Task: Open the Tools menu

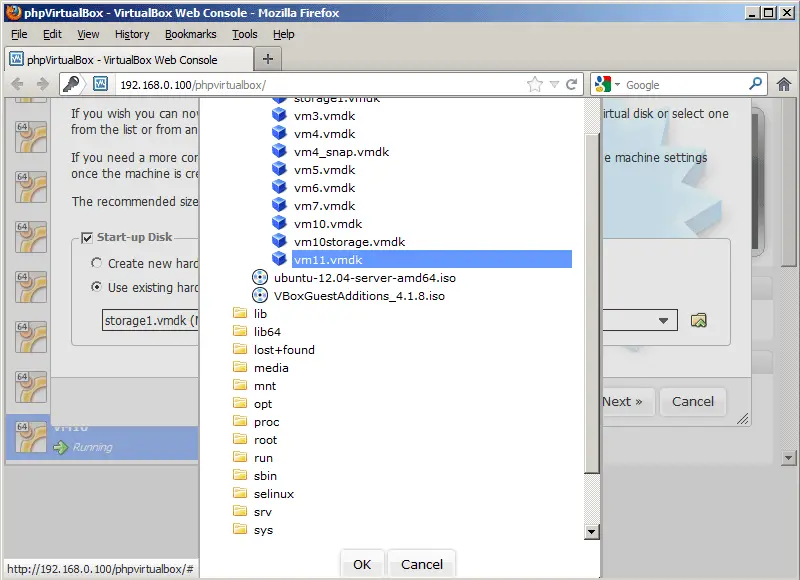Action: tap(245, 34)
